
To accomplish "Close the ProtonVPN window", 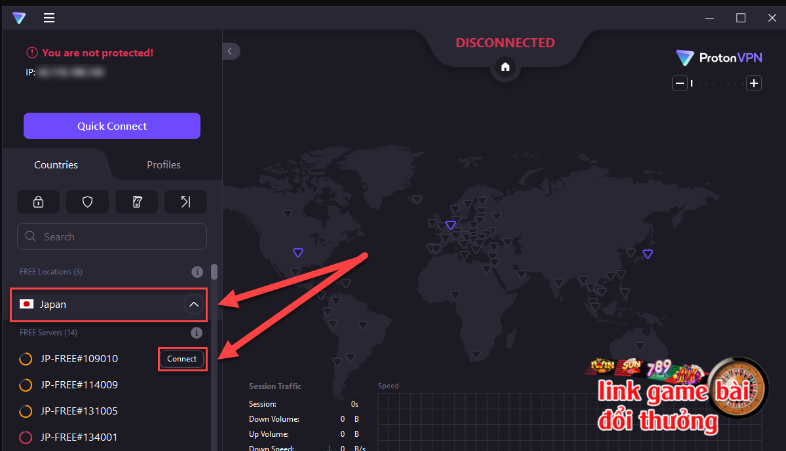I will pyautogui.click(x=772, y=18).
